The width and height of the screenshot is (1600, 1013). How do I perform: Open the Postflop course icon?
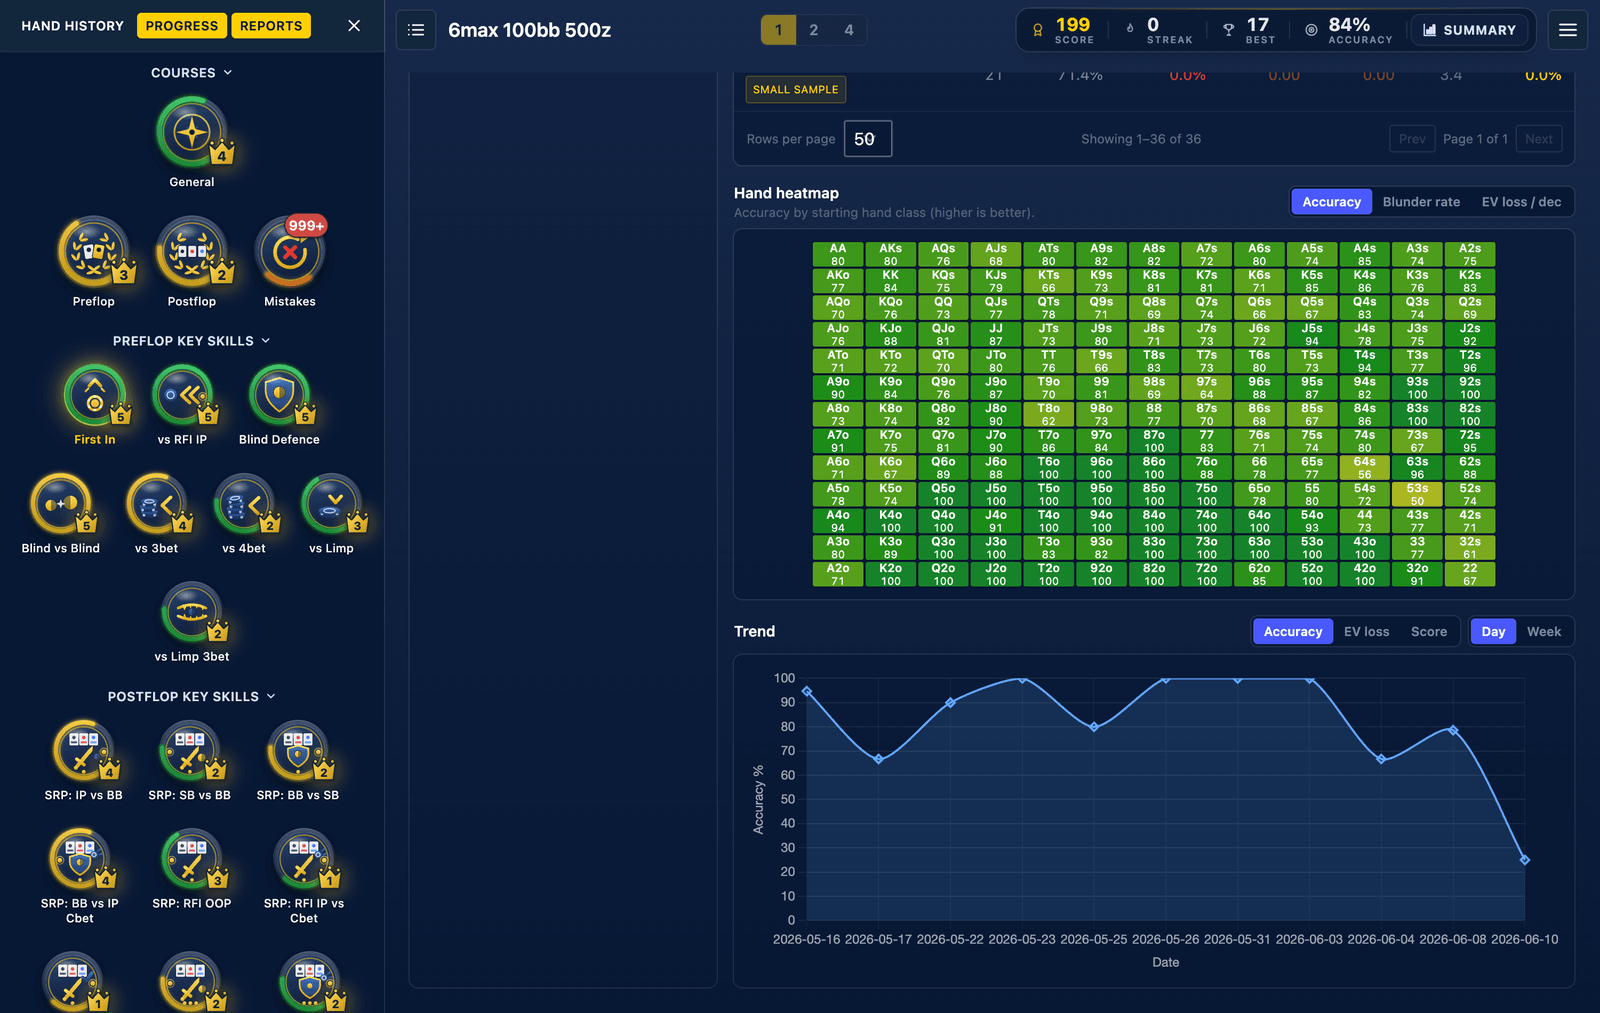click(x=192, y=252)
